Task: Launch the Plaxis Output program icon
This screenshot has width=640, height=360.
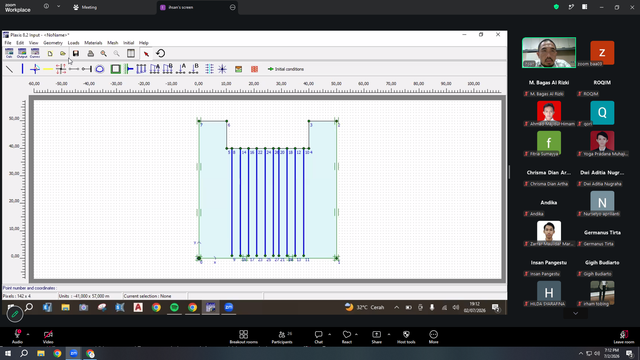Action: point(22,53)
